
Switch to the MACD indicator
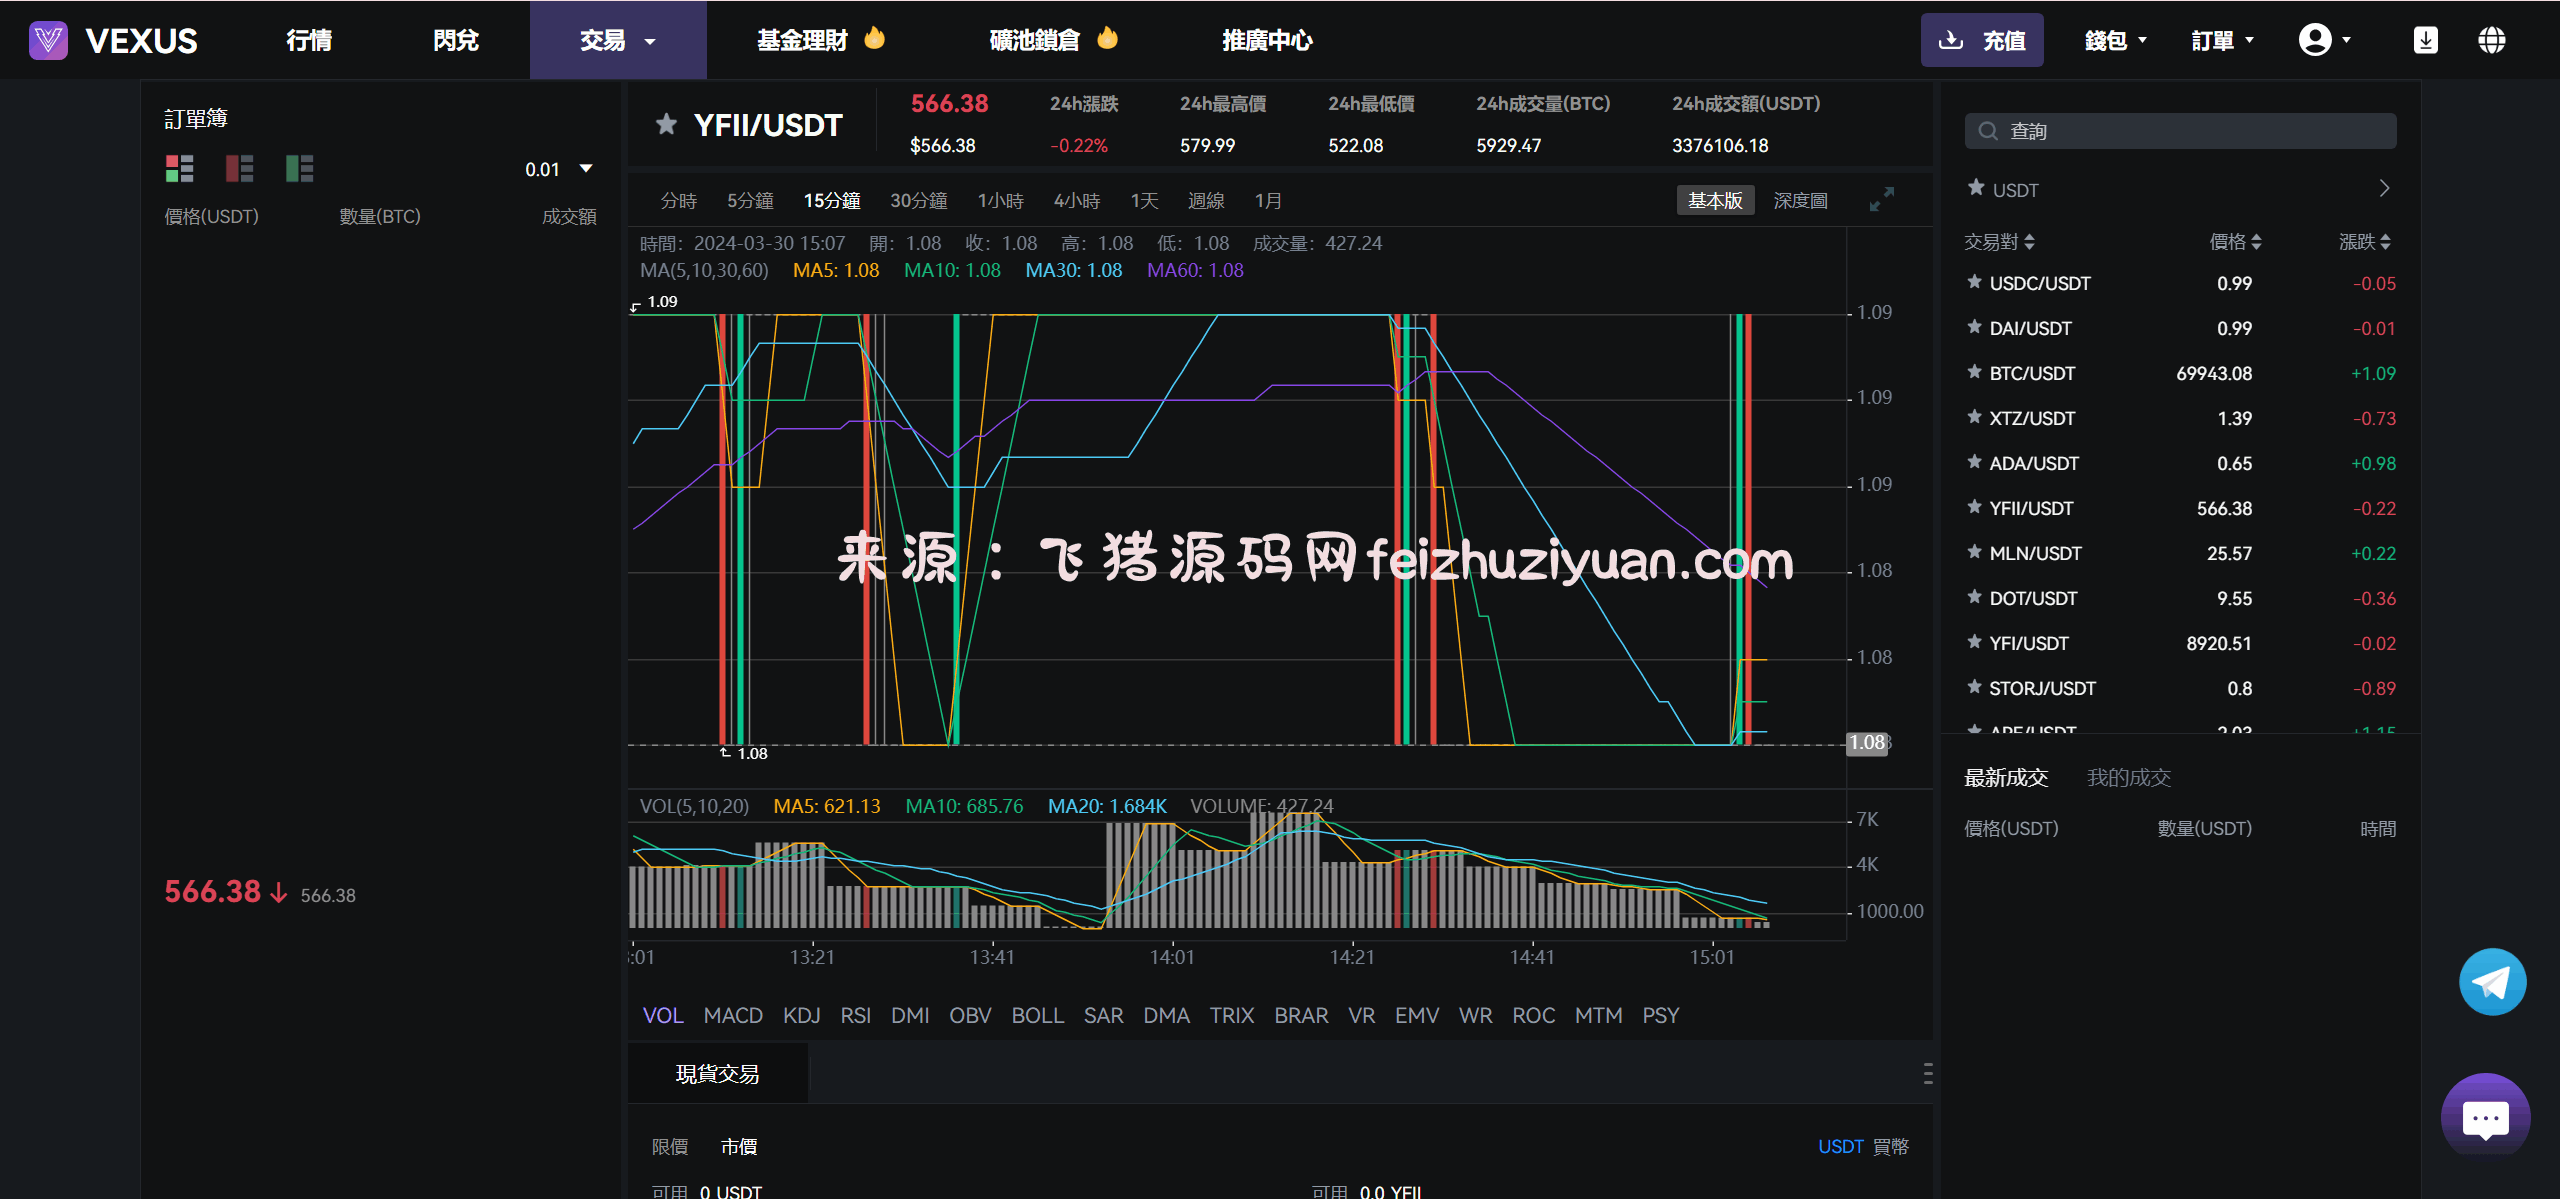pyautogui.click(x=732, y=1015)
